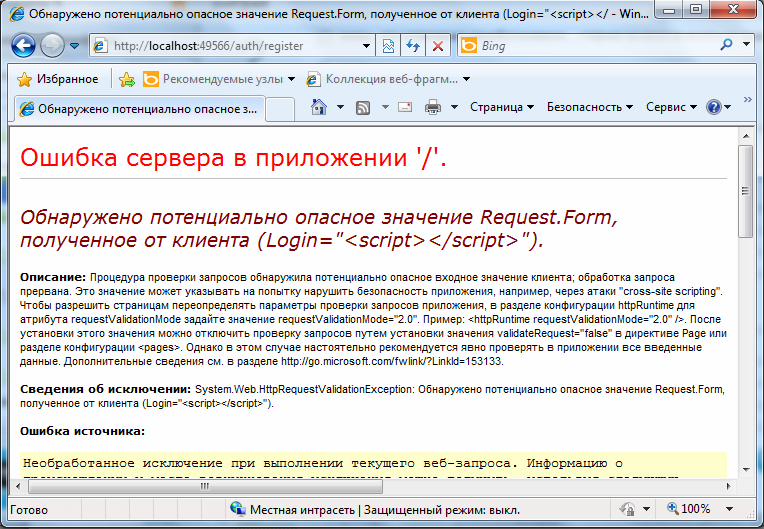
Task: Click the Compatibility View icon
Action: tap(388, 46)
